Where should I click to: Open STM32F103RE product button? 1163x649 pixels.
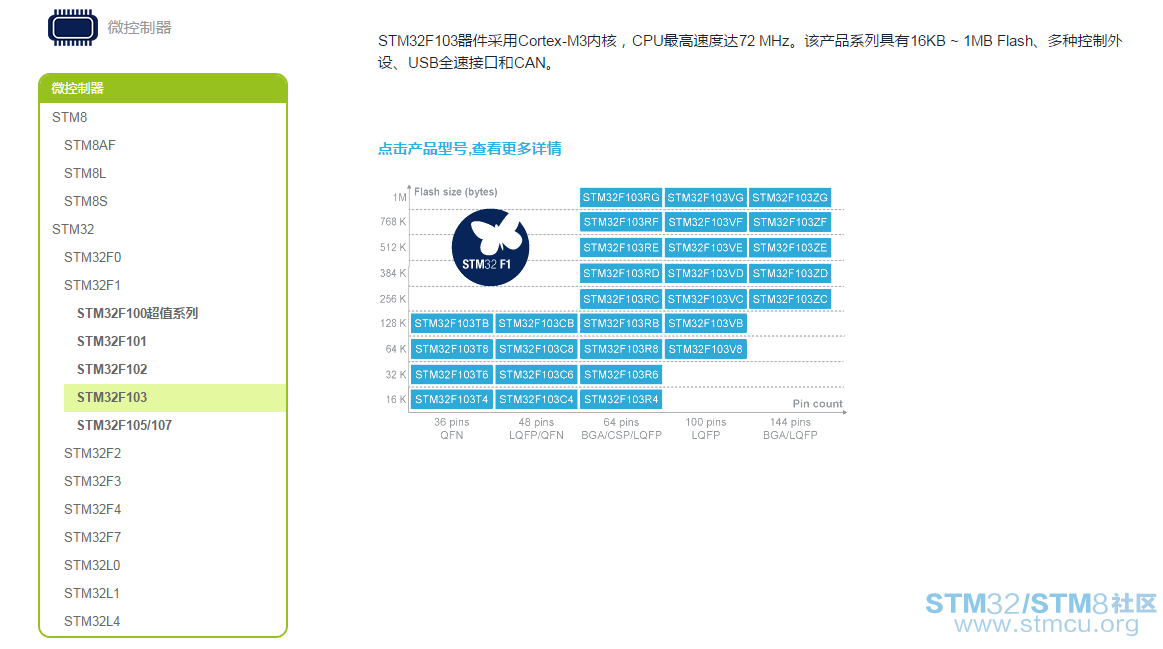621,248
